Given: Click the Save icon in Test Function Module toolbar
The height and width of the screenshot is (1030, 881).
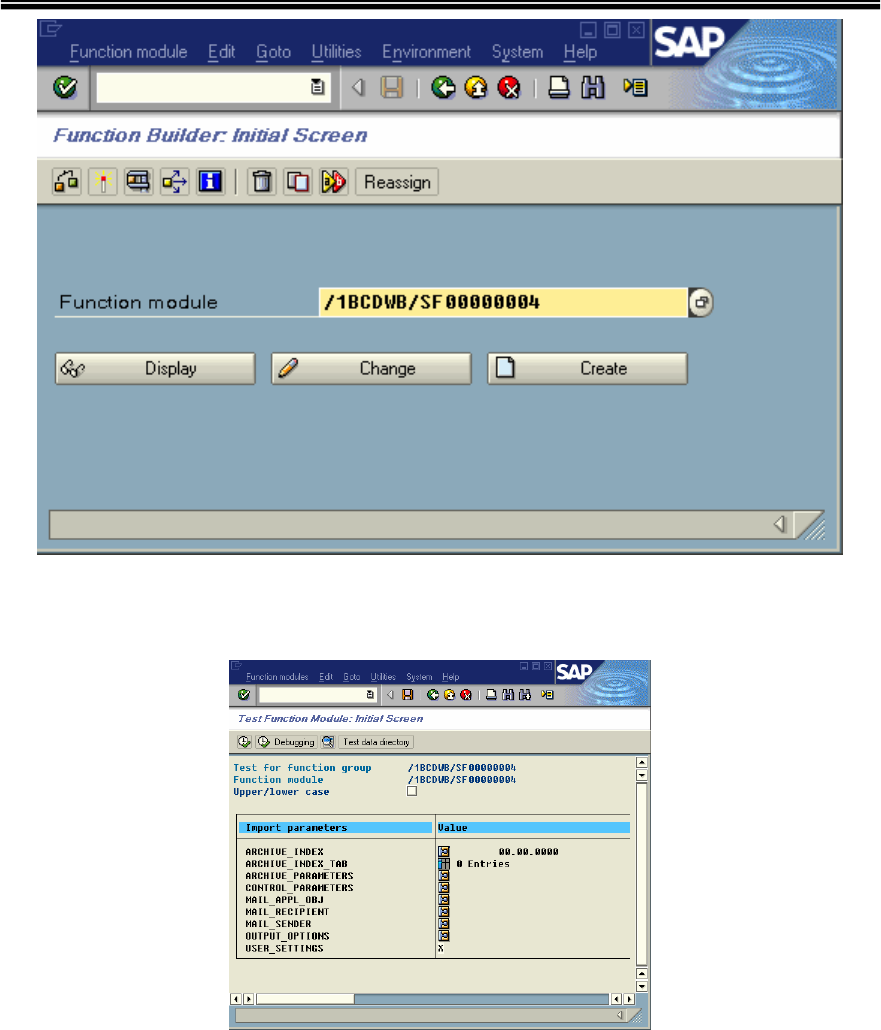Looking at the screenshot, I should [407, 694].
